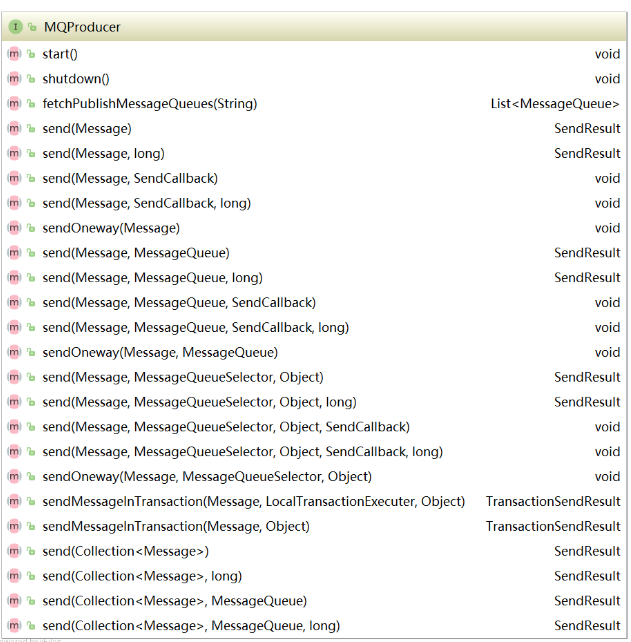The width and height of the screenshot is (631, 642).
Task: Click the List<MessageQueue> return type
Action: 555,104
